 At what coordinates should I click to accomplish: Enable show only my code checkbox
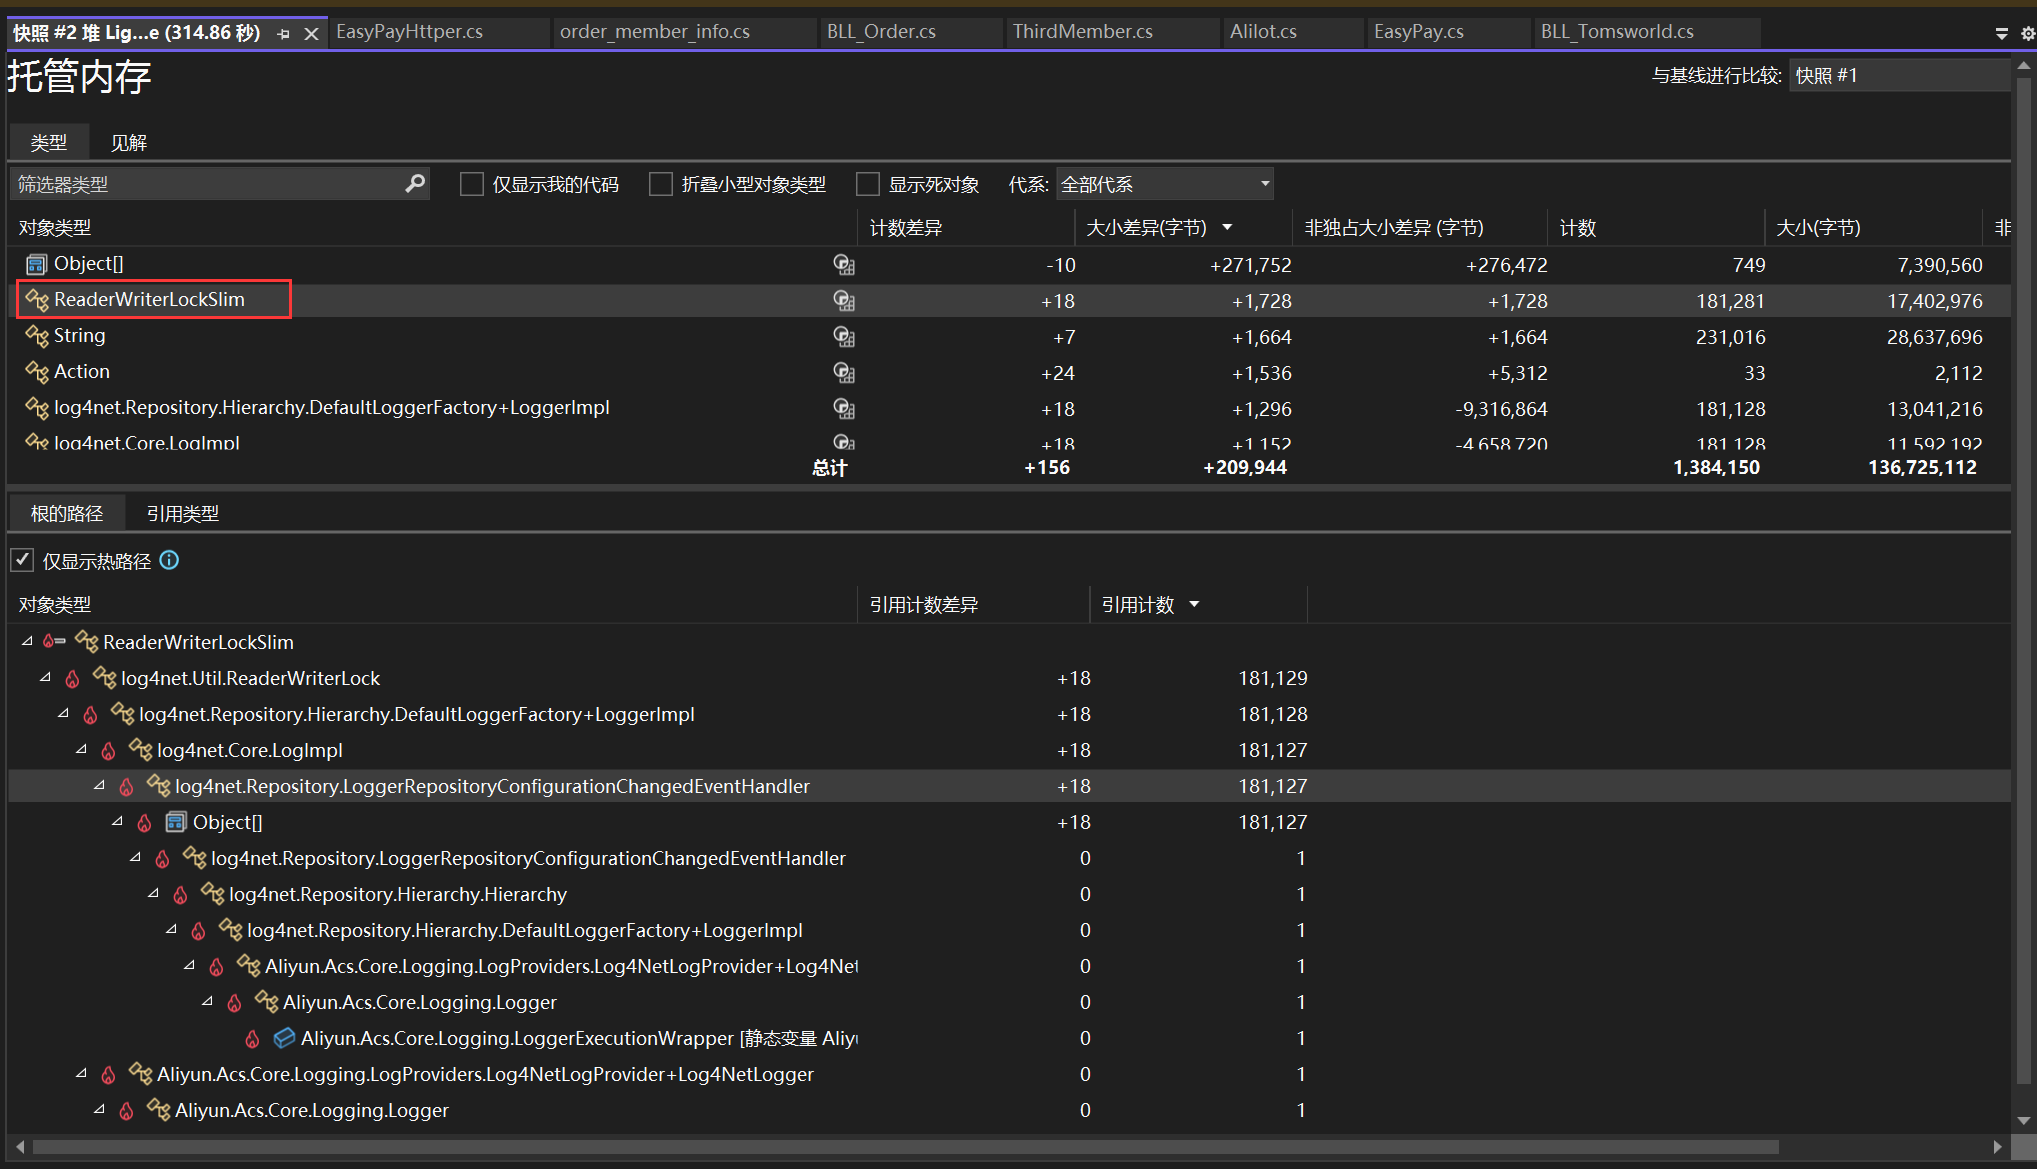tap(471, 184)
